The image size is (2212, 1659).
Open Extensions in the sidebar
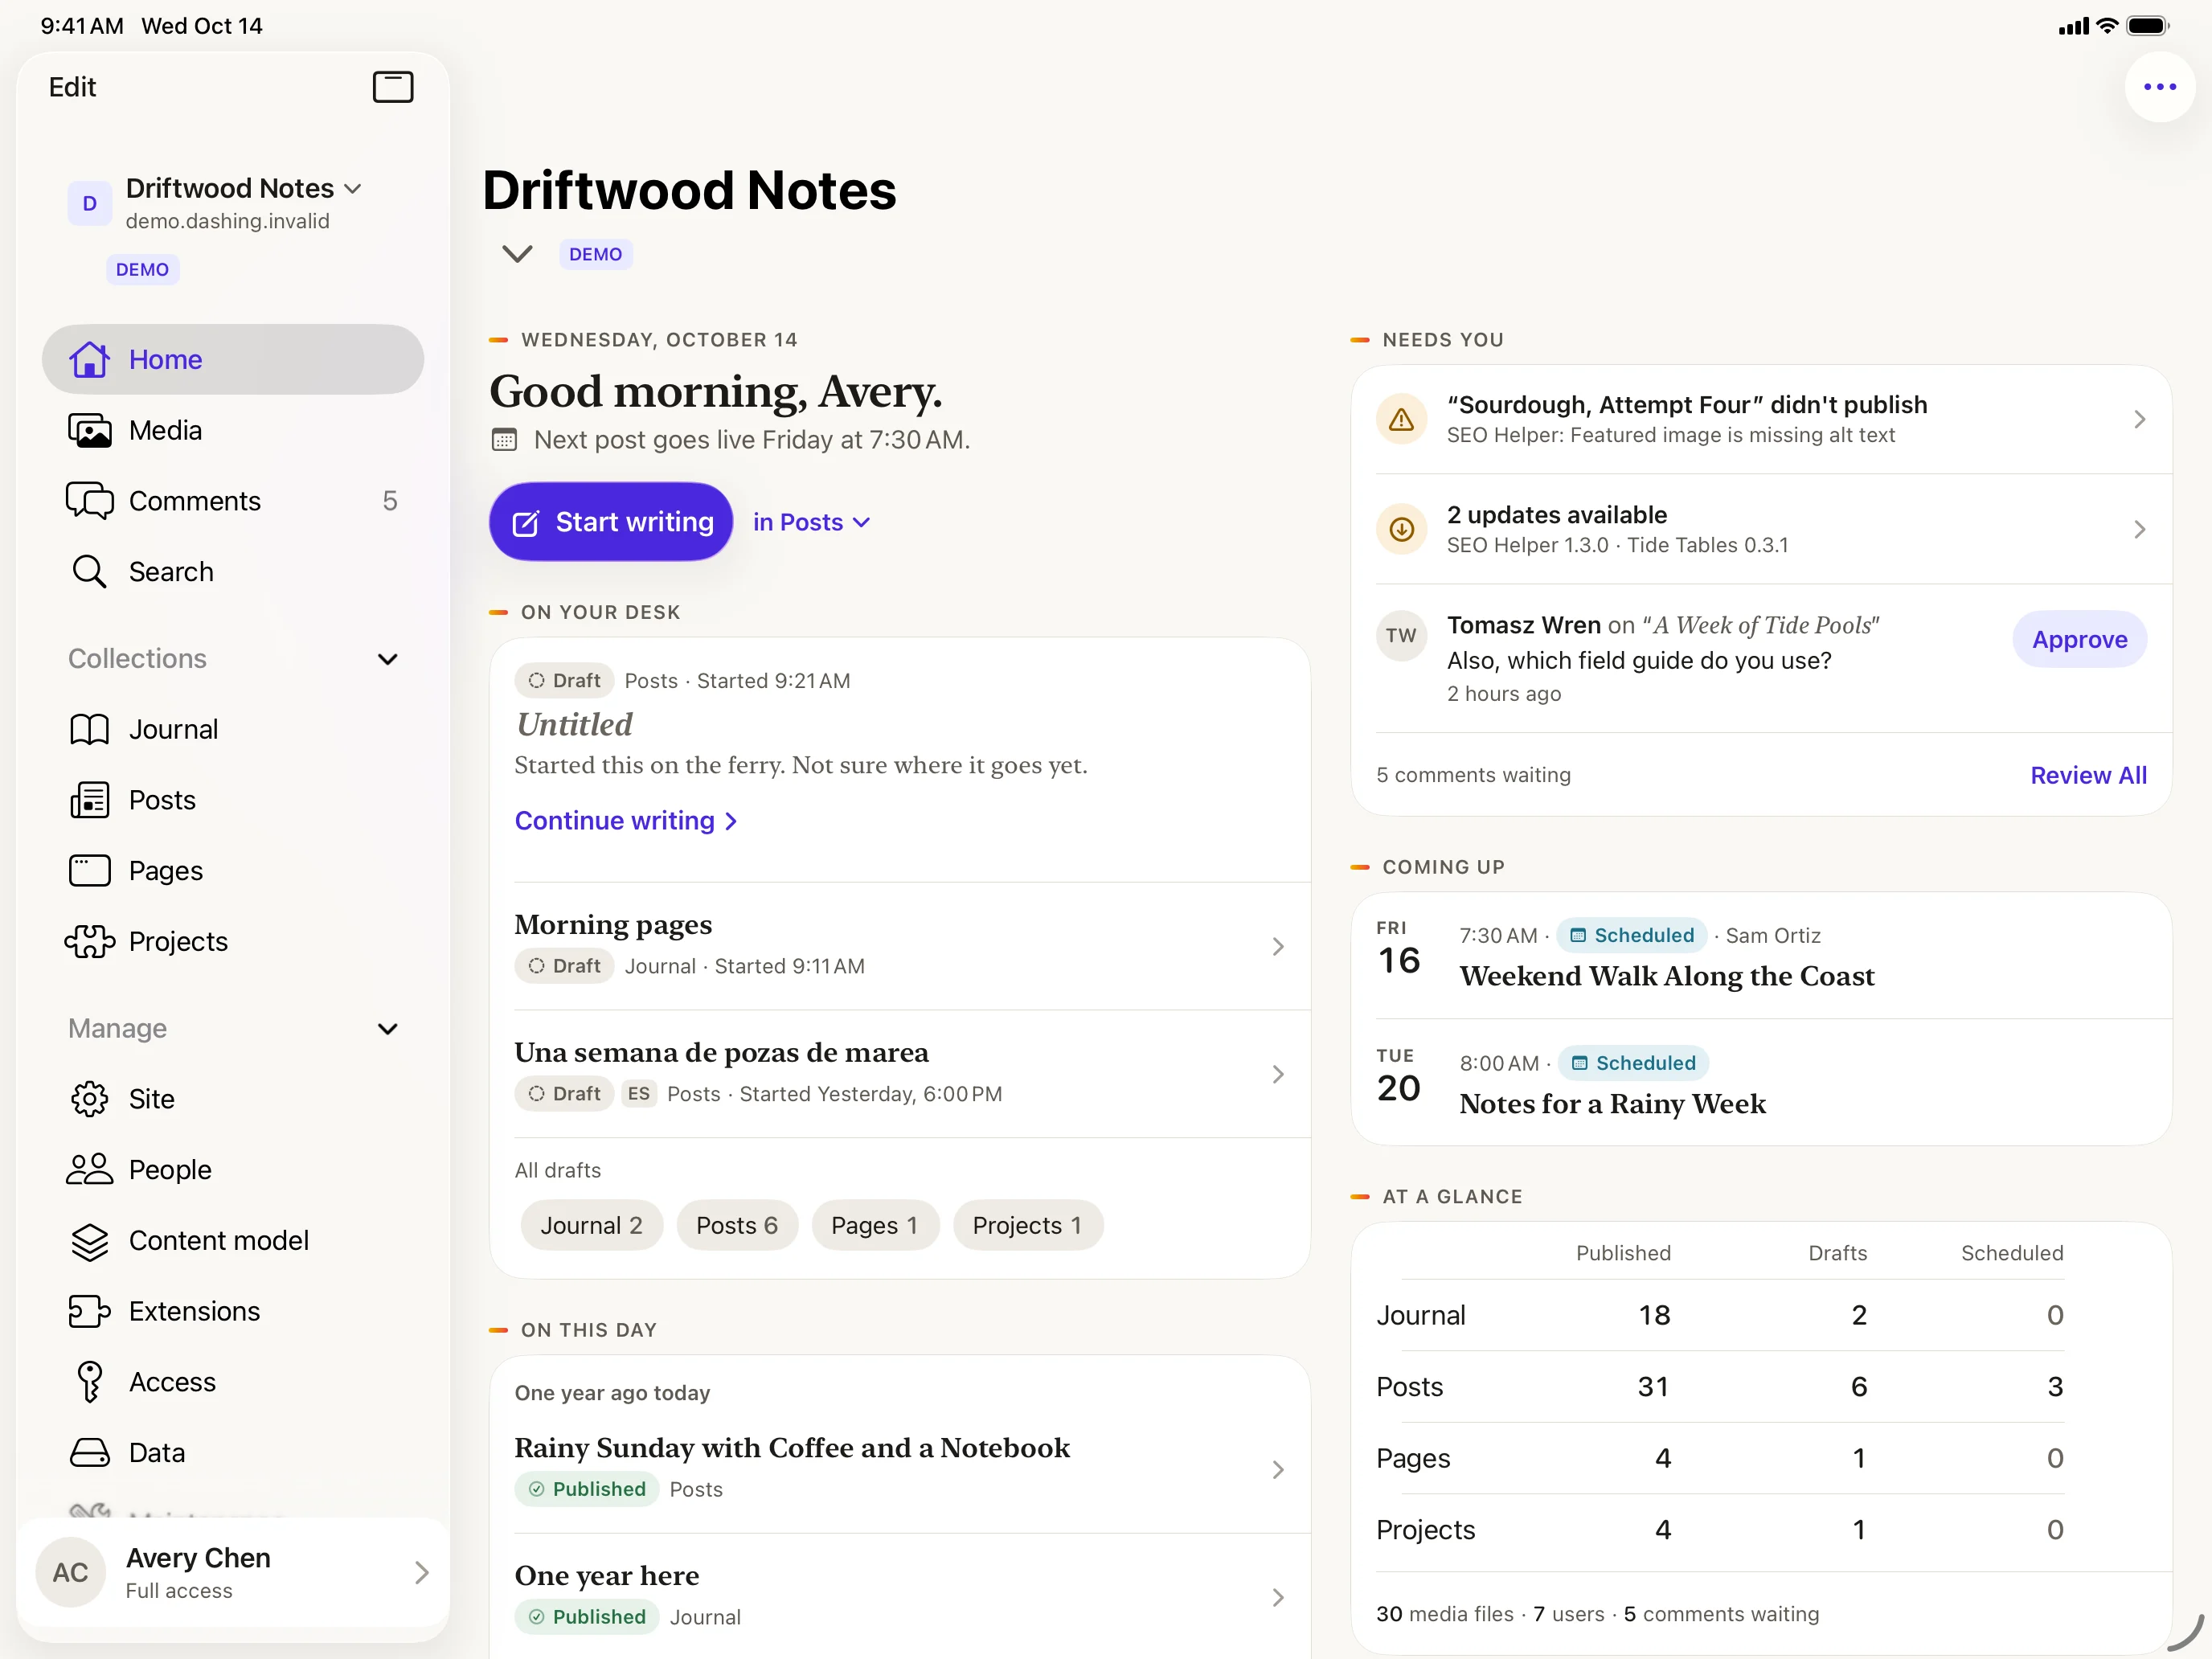click(233, 1311)
